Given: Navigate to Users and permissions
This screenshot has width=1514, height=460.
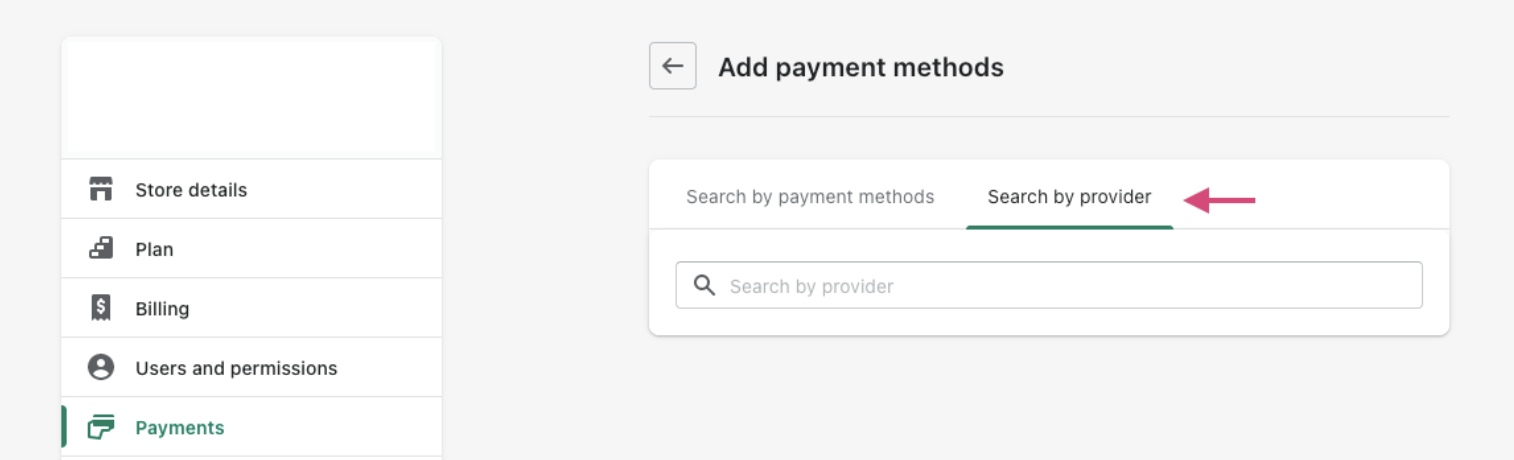Looking at the screenshot, I should click(236, 368).
